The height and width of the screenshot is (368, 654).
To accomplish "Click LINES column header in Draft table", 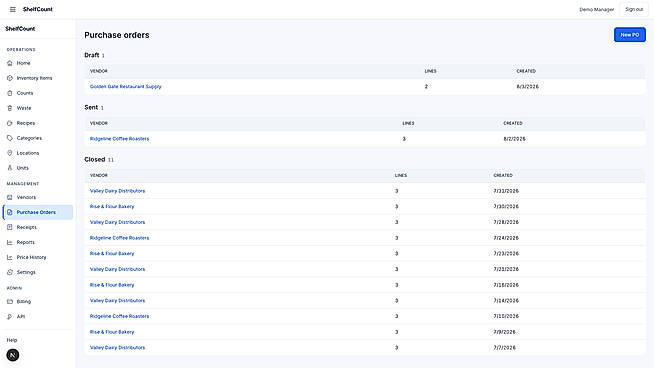I will (x=430, y=71).
